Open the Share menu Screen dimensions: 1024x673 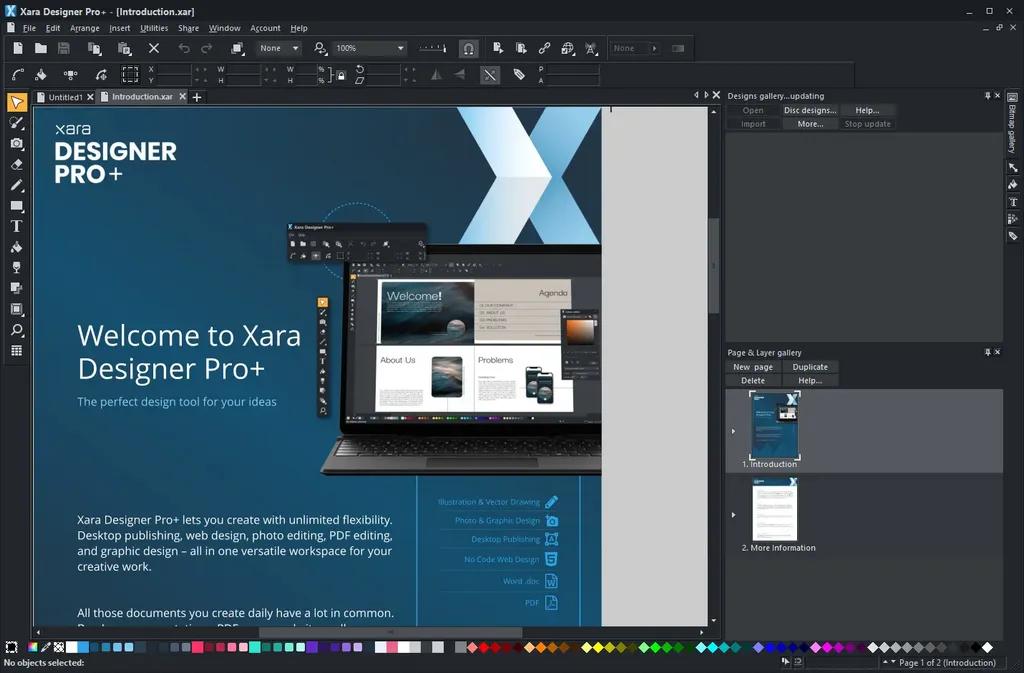pyautogui.click(x=189, y=28)
